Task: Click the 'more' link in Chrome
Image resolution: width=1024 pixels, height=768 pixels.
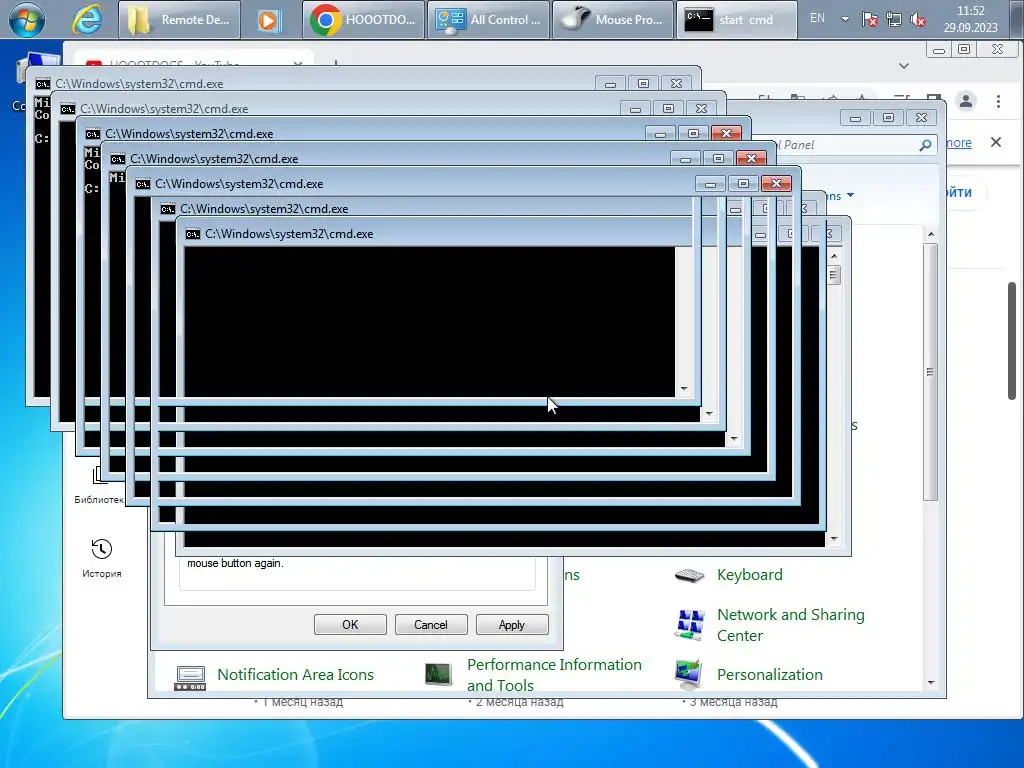Action: [x=959, y=142]
